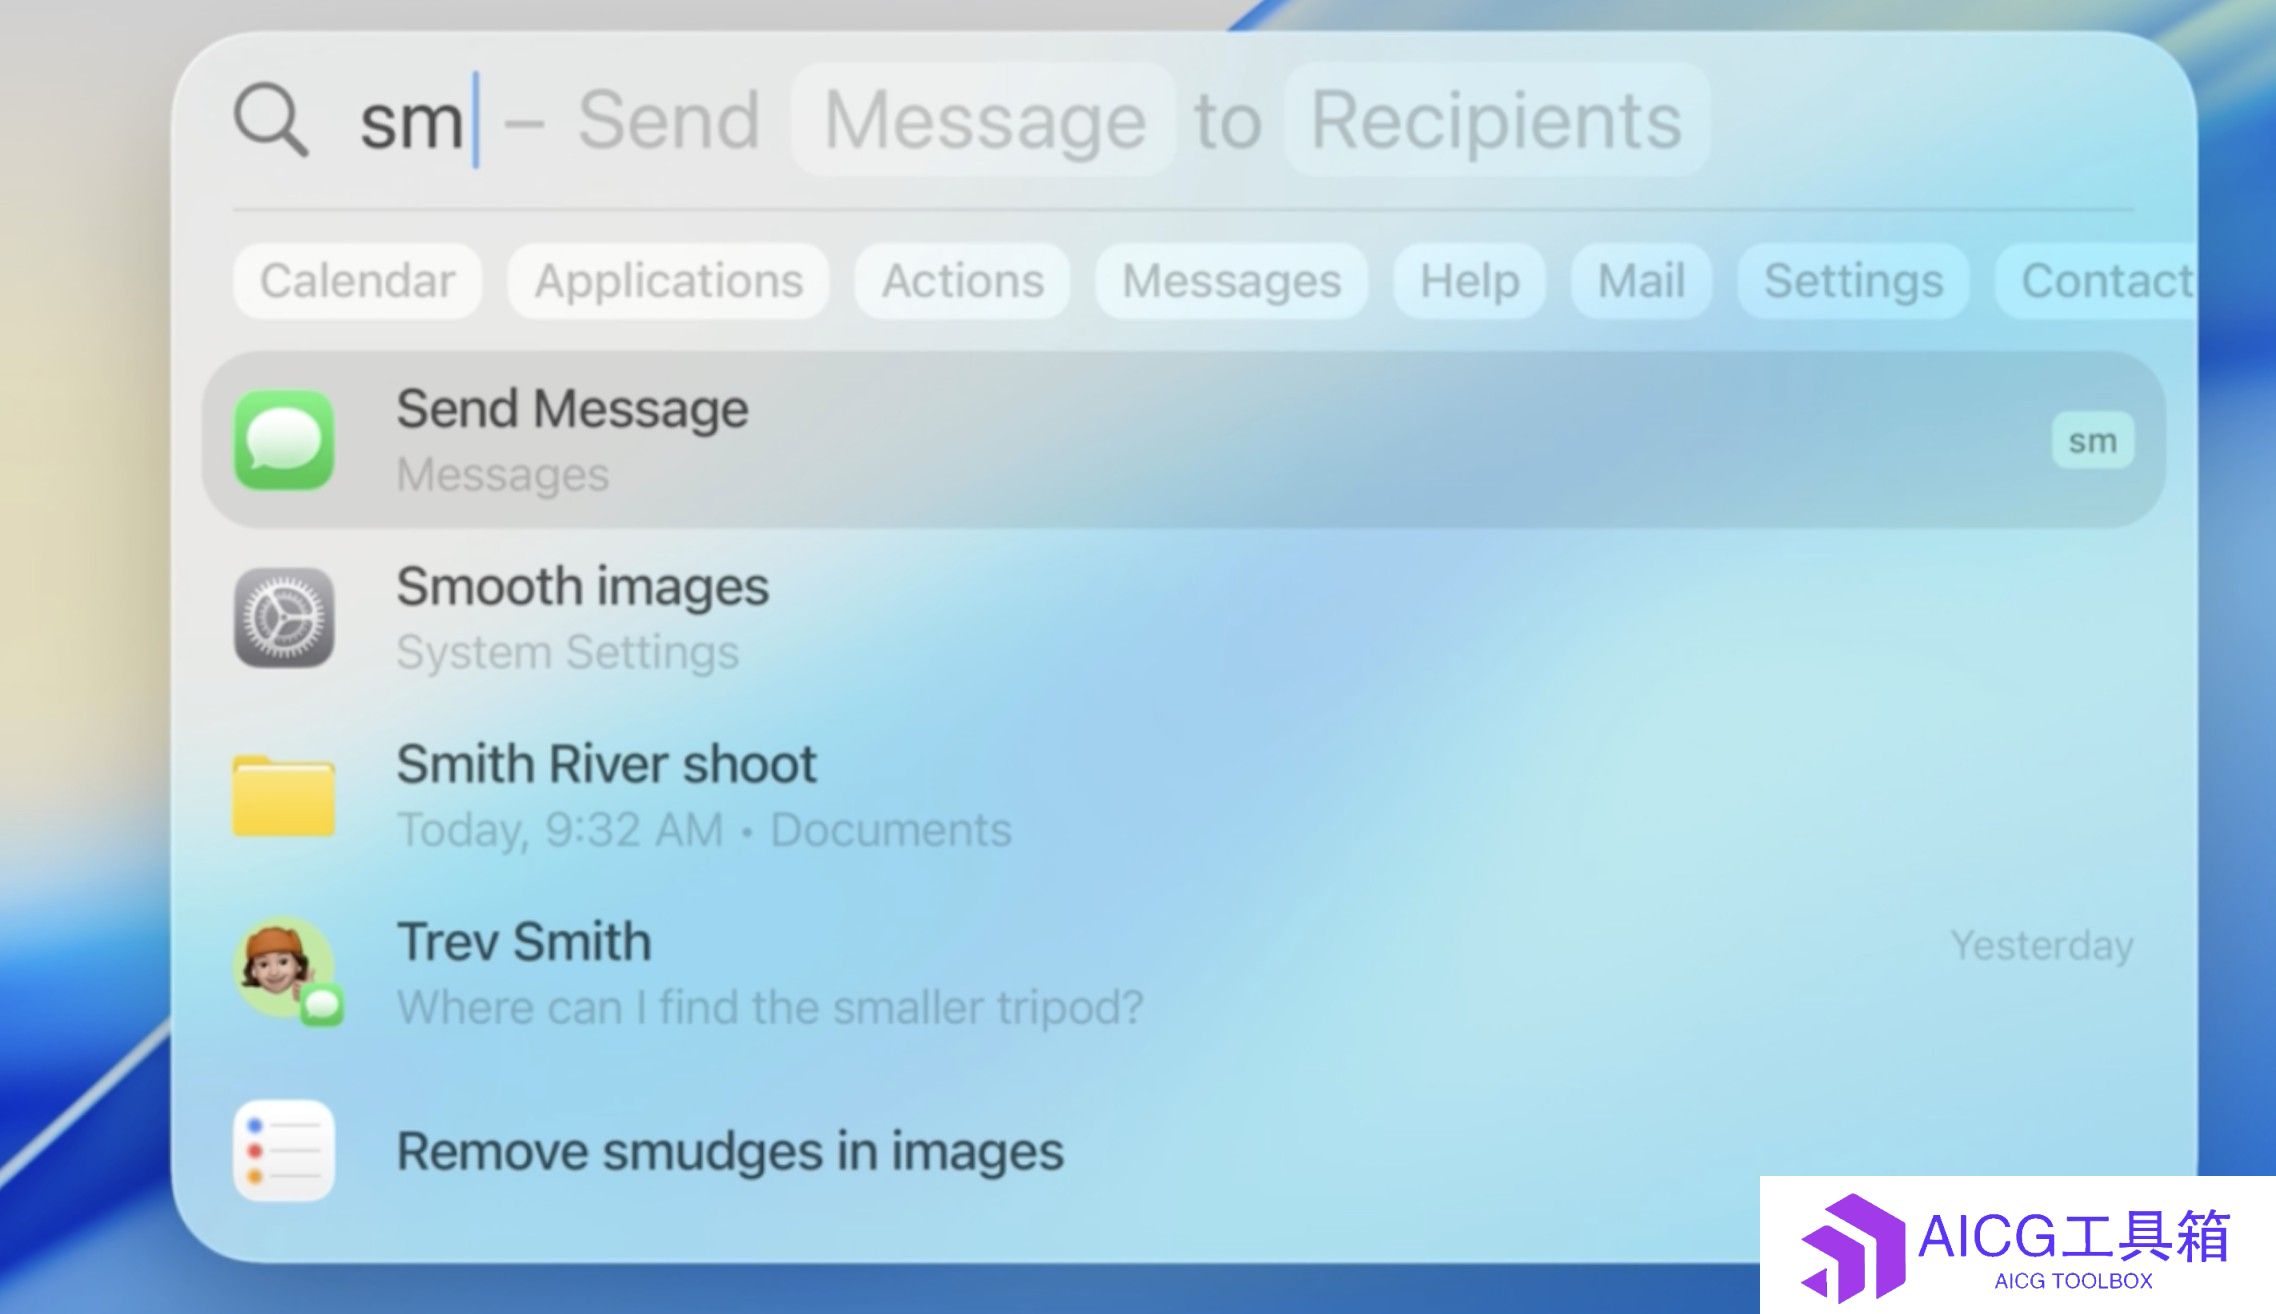Viewport: 2276px width, 1314px height.
Task: Click the Spotlight magnifying glass icon
Action: (271, 120)
